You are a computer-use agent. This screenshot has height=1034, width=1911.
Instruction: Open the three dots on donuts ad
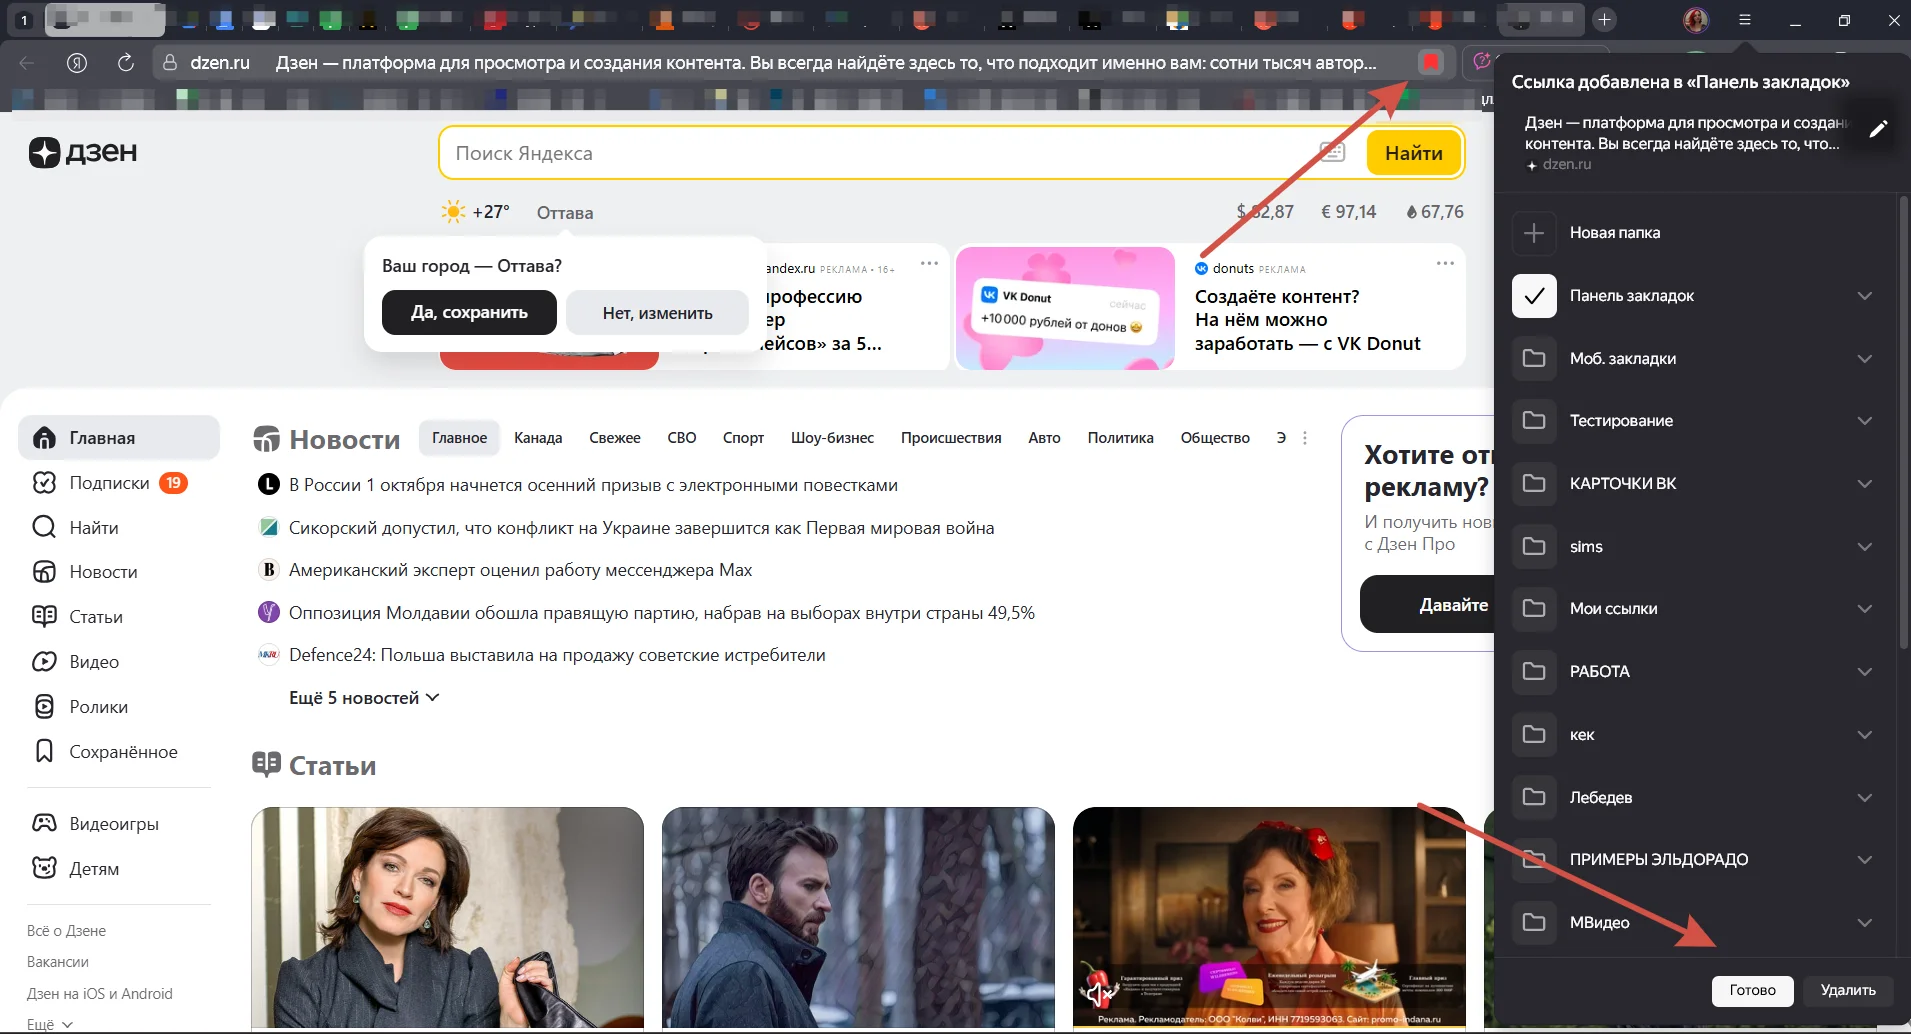[1445, 264]
